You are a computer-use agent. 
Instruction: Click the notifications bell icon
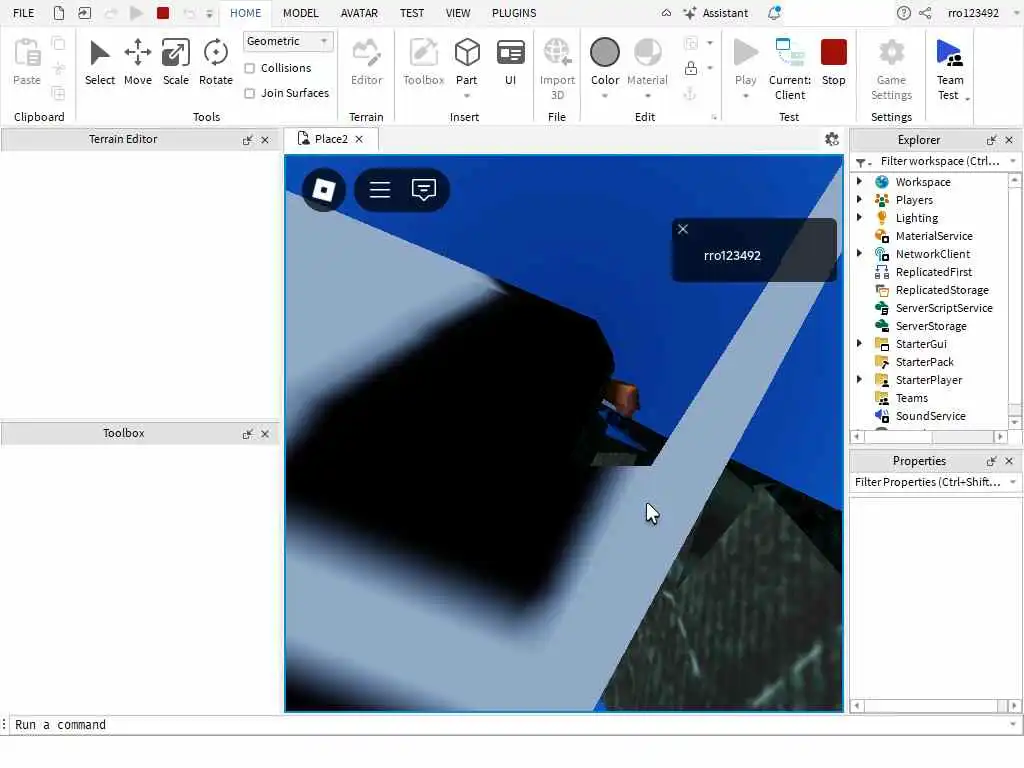click(774, 13)
